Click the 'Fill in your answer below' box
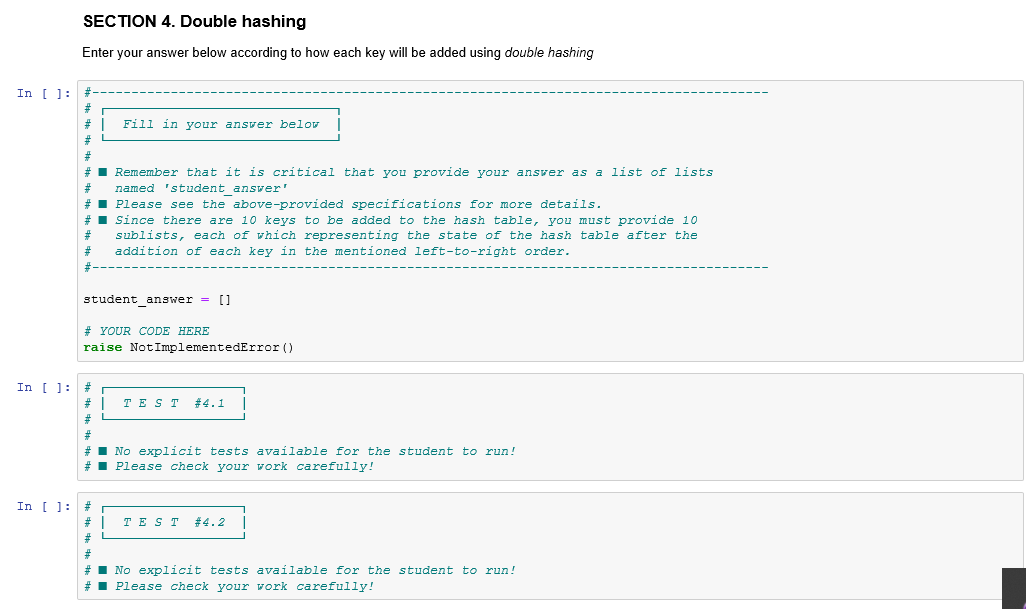The width and height of the screenshot is (1026, 609). pos(221,124)
